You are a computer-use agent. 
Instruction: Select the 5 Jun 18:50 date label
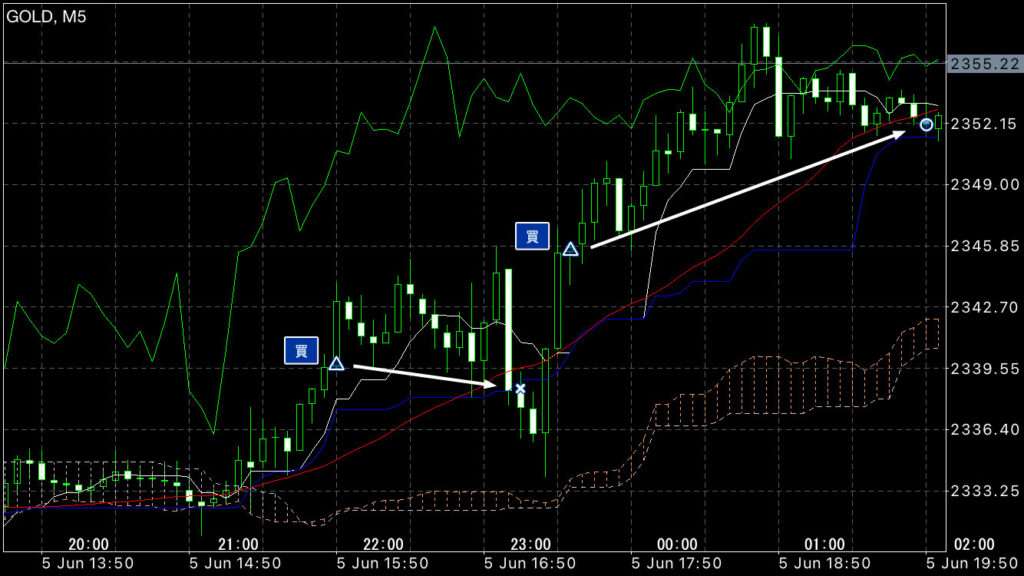pos(824,564)
